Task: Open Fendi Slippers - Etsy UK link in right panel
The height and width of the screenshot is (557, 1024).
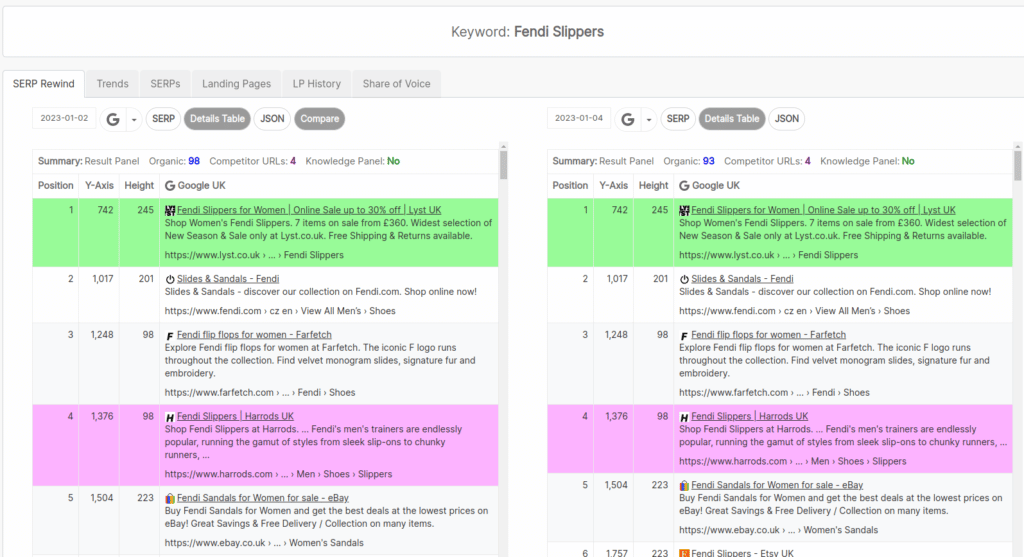Action: 743,553
